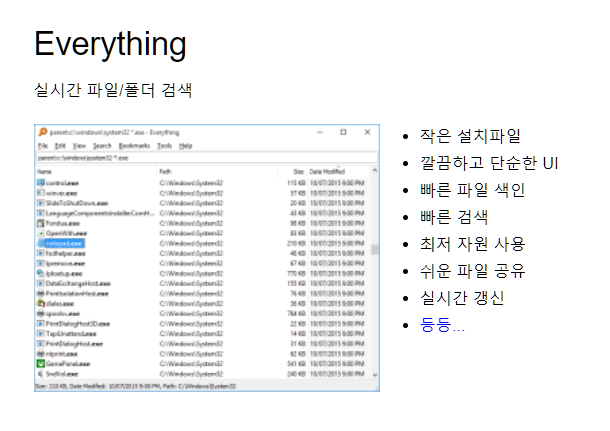Select the highlighted notepad.exe row

point(61,244)
